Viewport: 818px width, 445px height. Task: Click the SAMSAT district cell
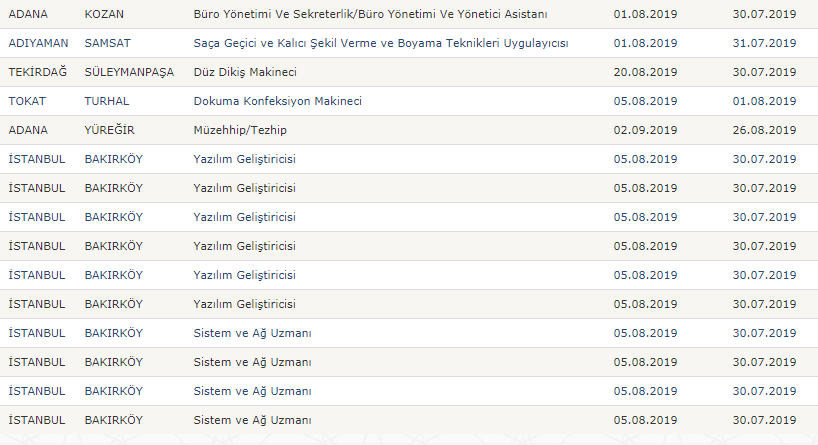106,43
